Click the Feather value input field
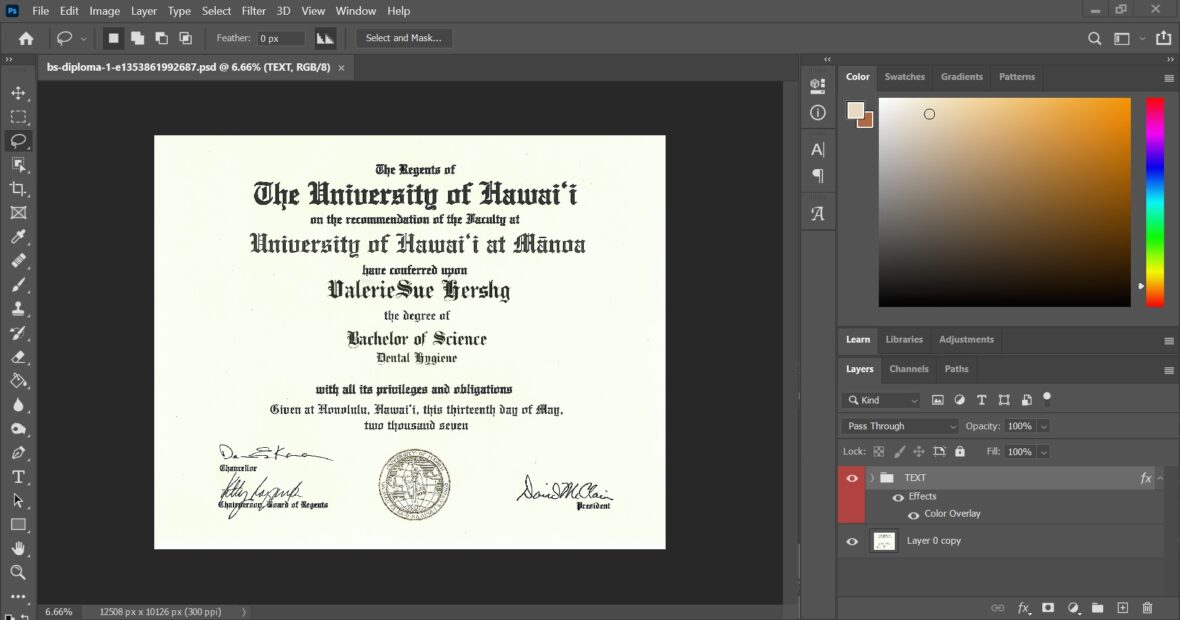Viewport: 1180px width, 620px height. (x=280, y=38)
